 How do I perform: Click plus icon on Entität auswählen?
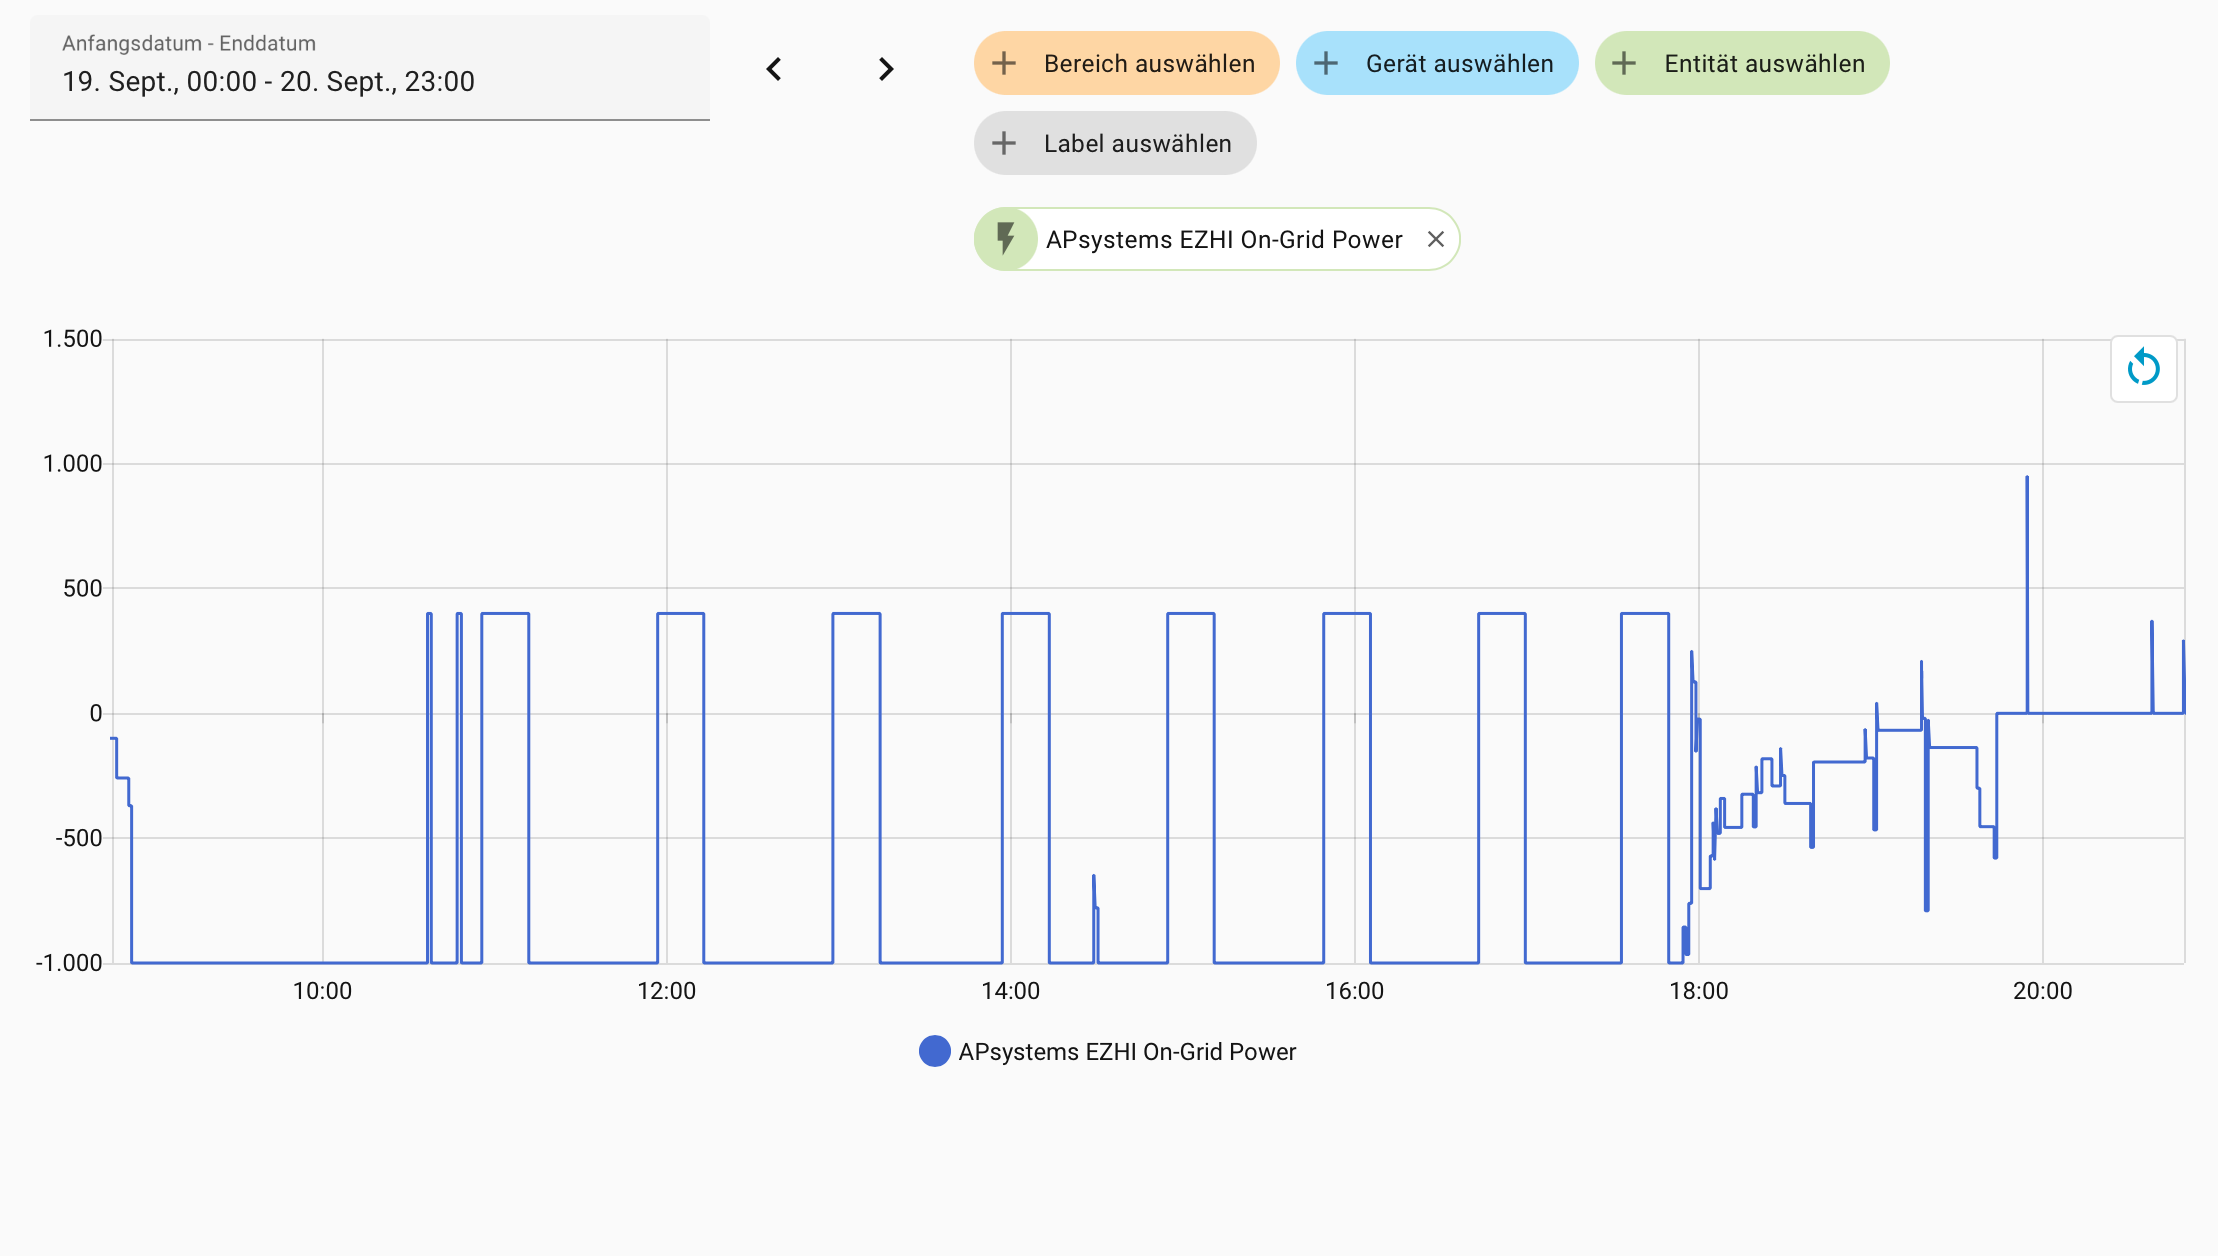point(1624,63)
